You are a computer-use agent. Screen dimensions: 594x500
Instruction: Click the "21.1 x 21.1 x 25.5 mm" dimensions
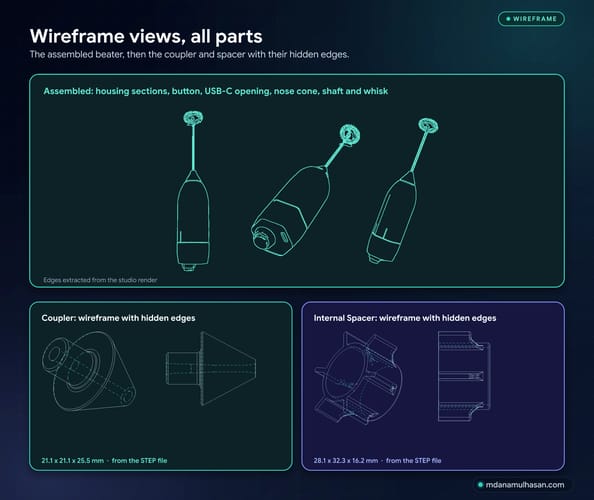pyautogui.click(x=72, y=461)
